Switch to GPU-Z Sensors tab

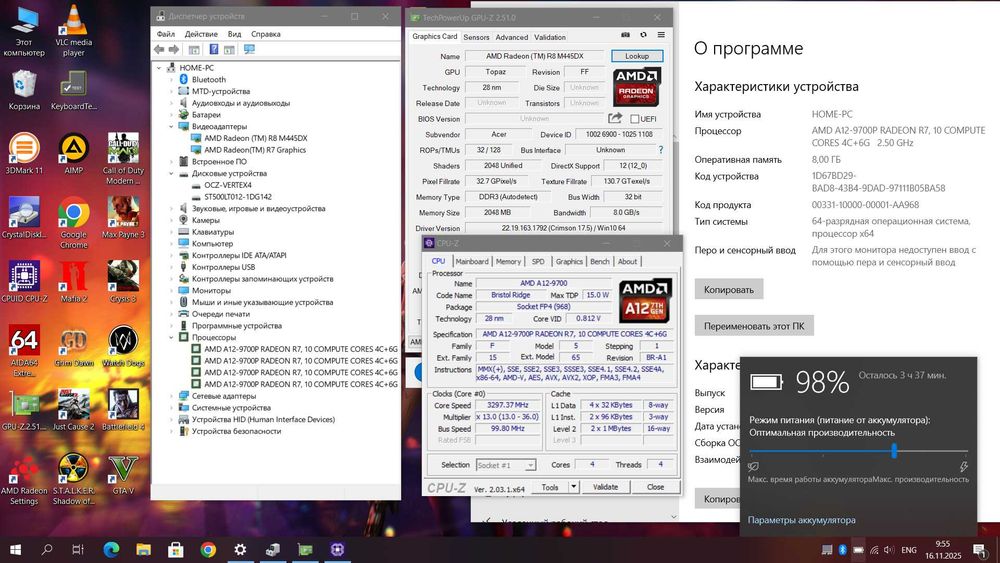(476, 37)
